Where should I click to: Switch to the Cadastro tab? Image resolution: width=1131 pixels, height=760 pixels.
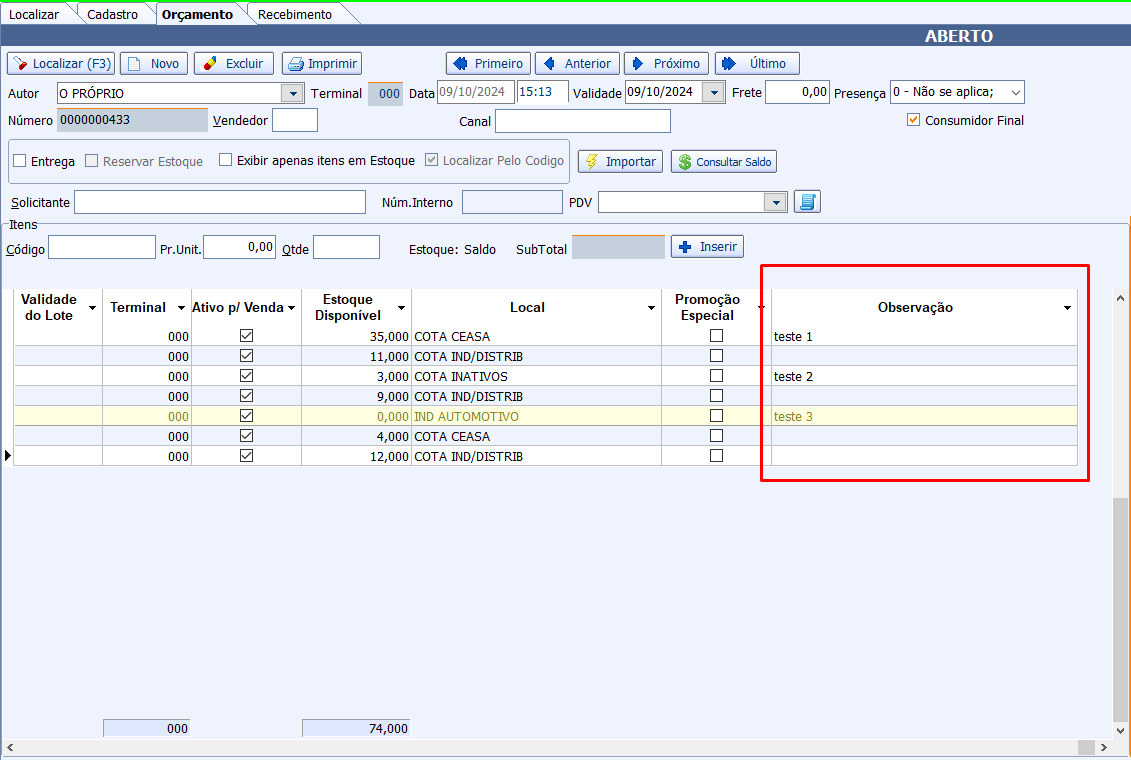[112, 14]
